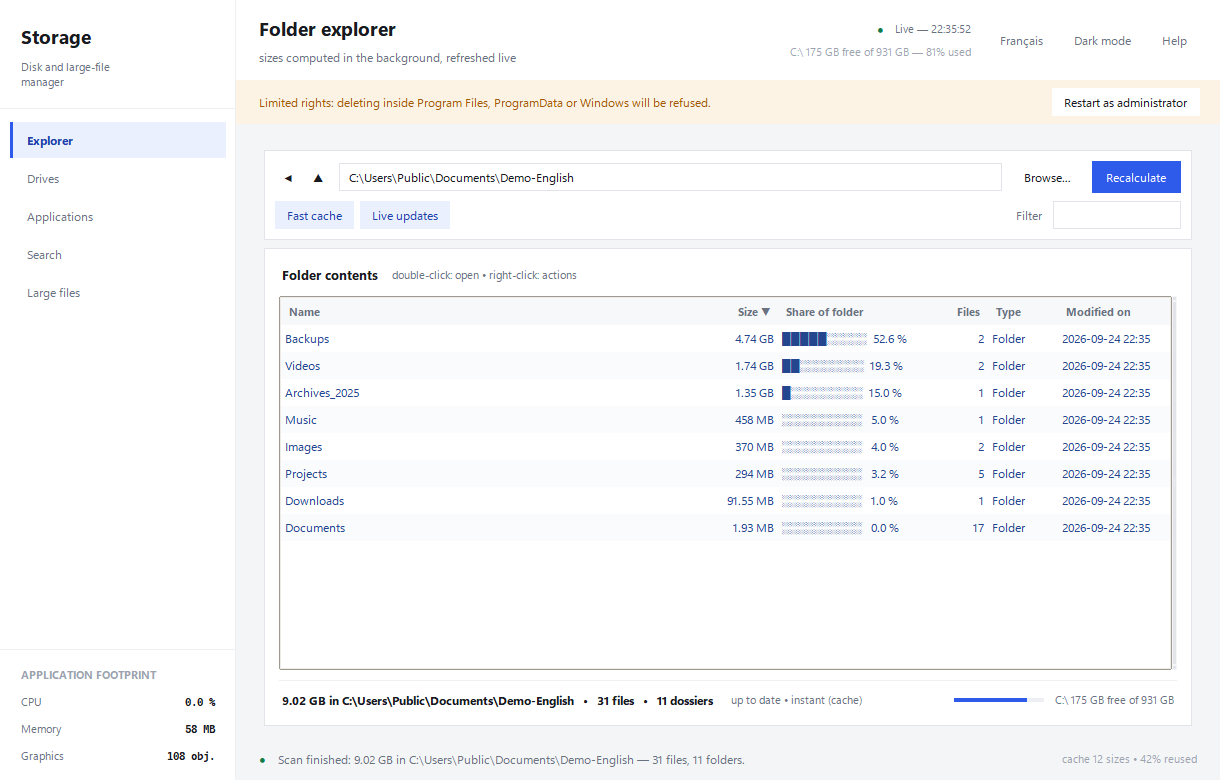
Task: Click the Memory 58 MB value
Action: point(200,729)
